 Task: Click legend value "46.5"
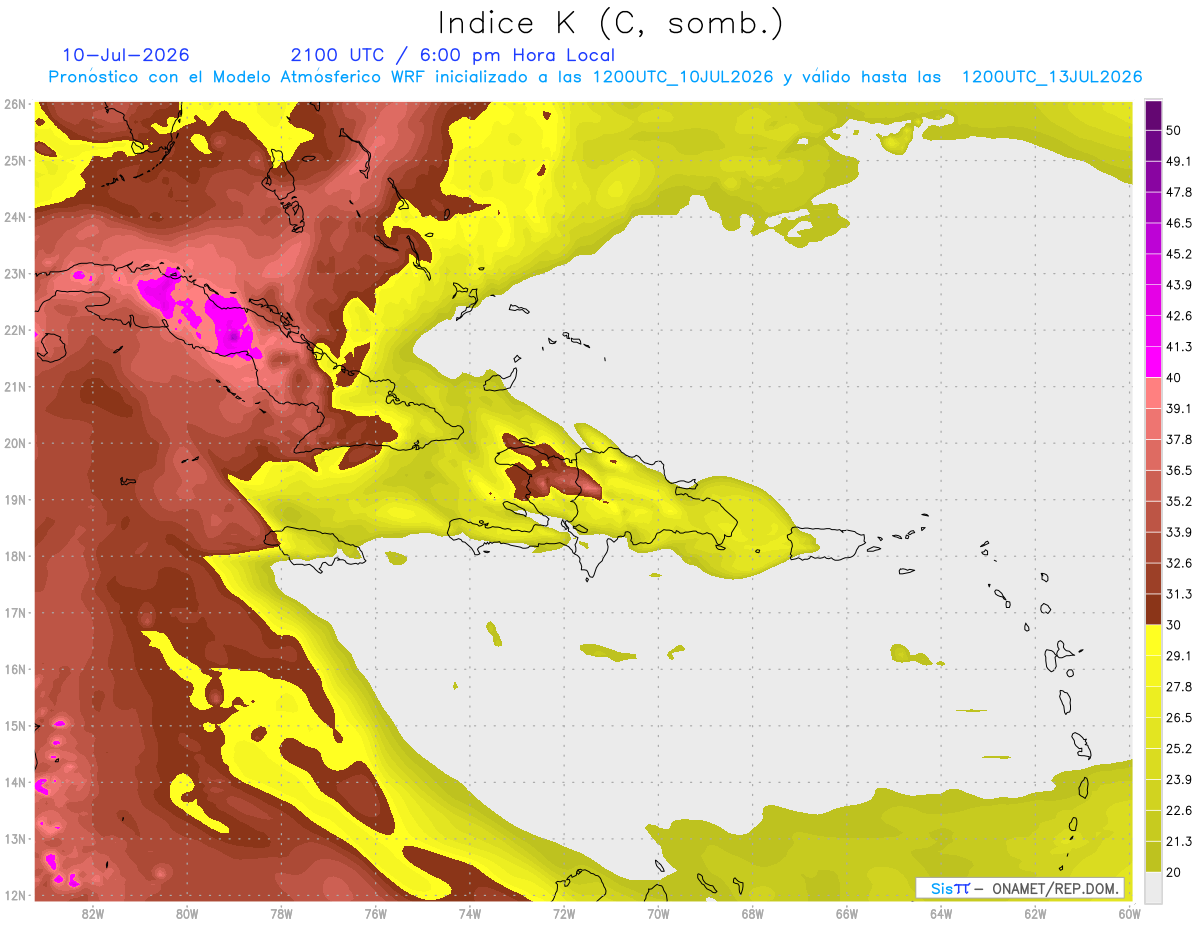(x=1179, y=223)
